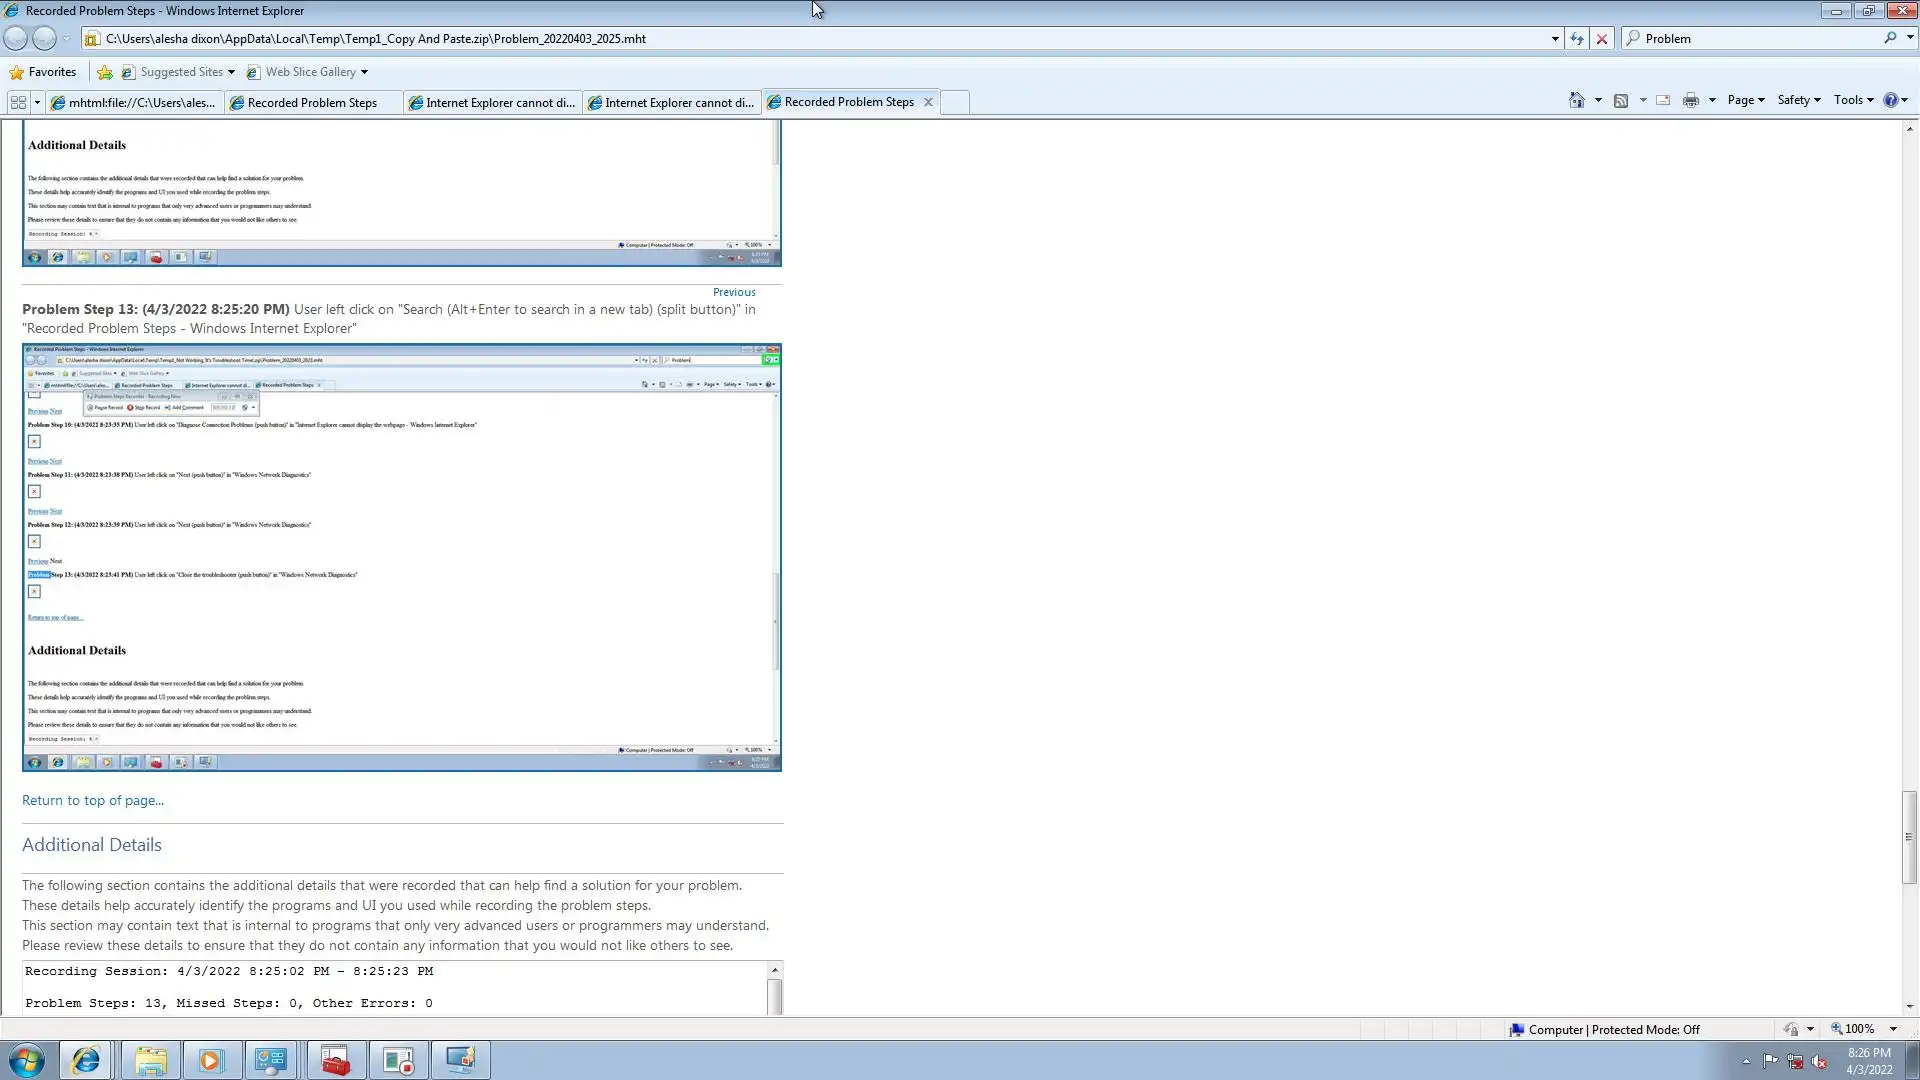Image resolution: width=1920 pixels, height=1080 pixels.
Task: Click the Home toolbar icon
Action: pos(1577,100)
